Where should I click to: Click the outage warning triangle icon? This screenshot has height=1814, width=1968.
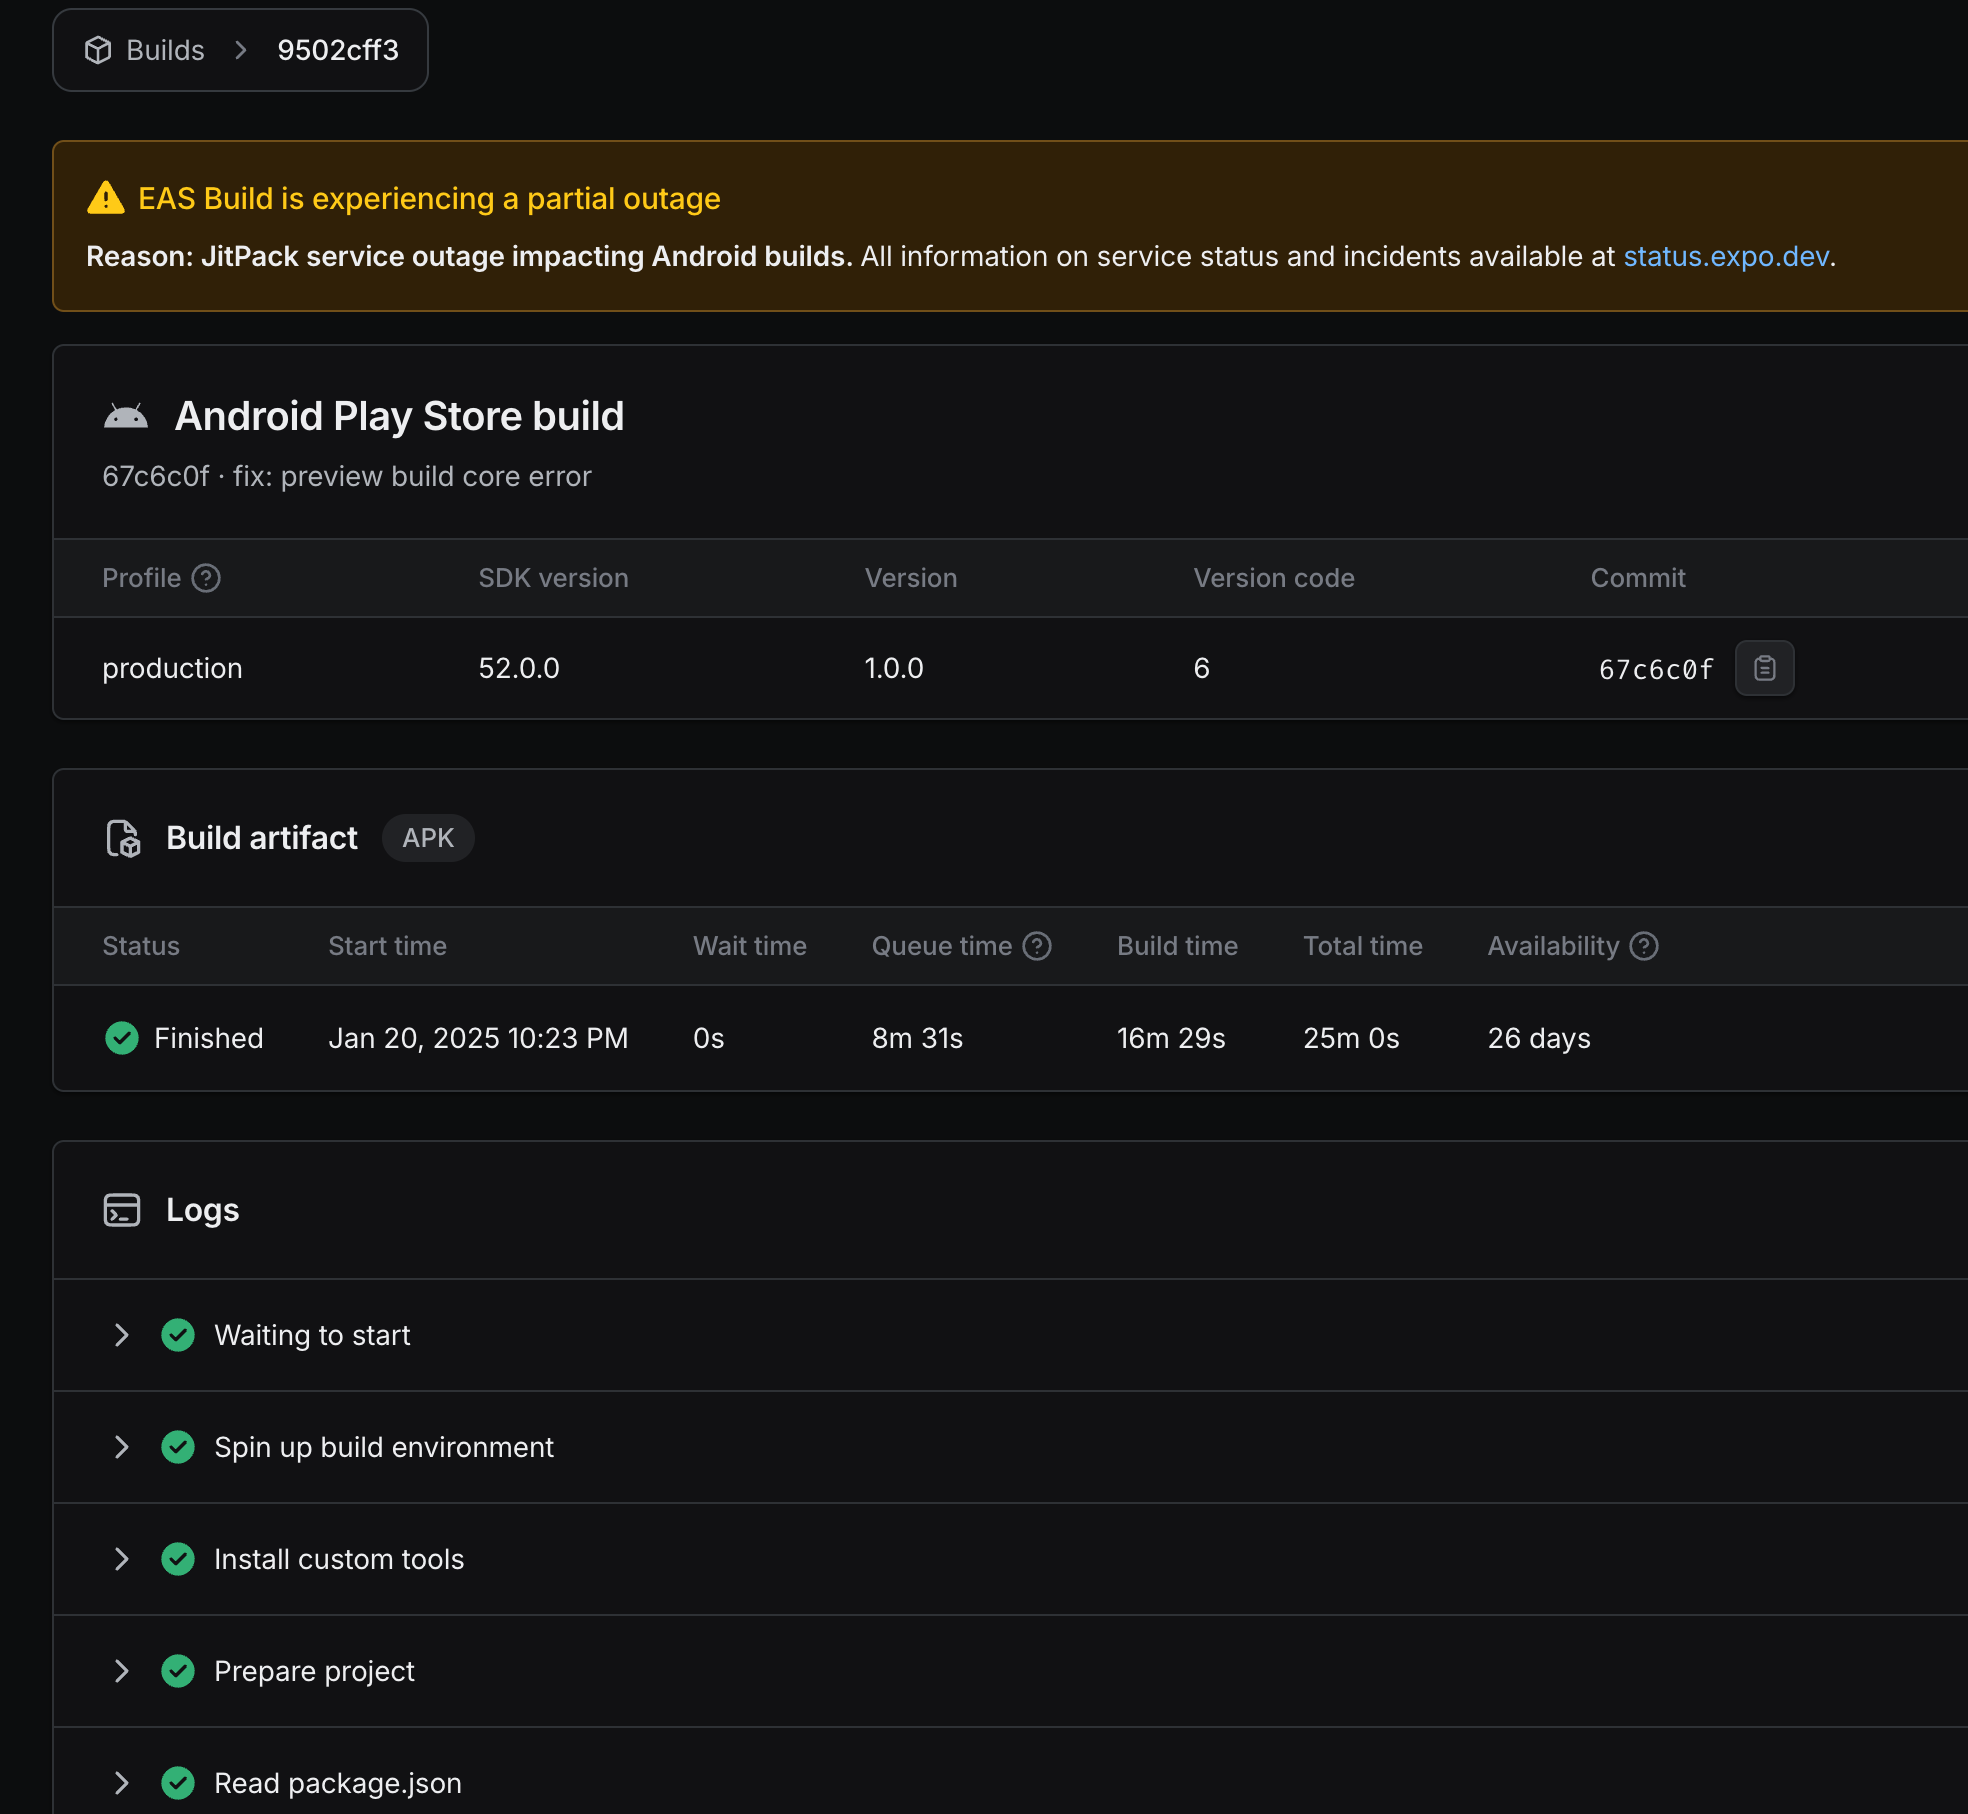106,199
